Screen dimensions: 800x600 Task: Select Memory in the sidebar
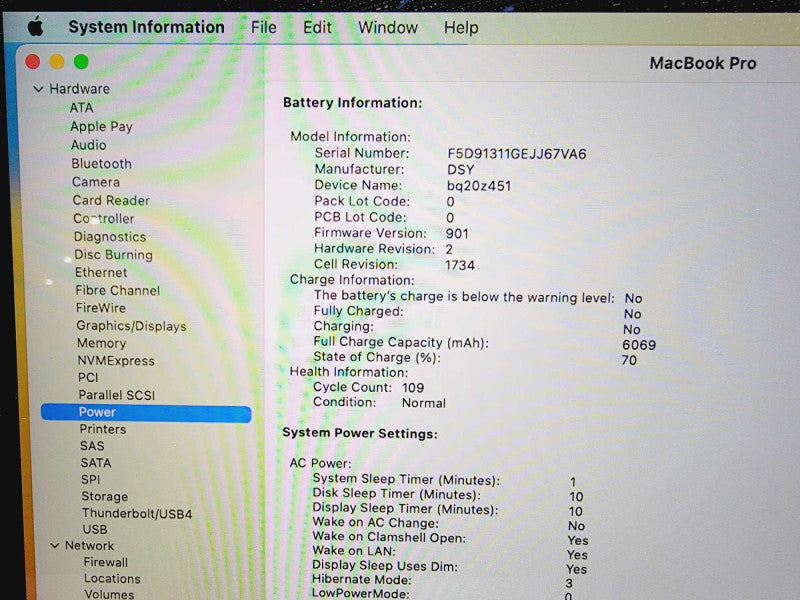[x=102, y=343]
